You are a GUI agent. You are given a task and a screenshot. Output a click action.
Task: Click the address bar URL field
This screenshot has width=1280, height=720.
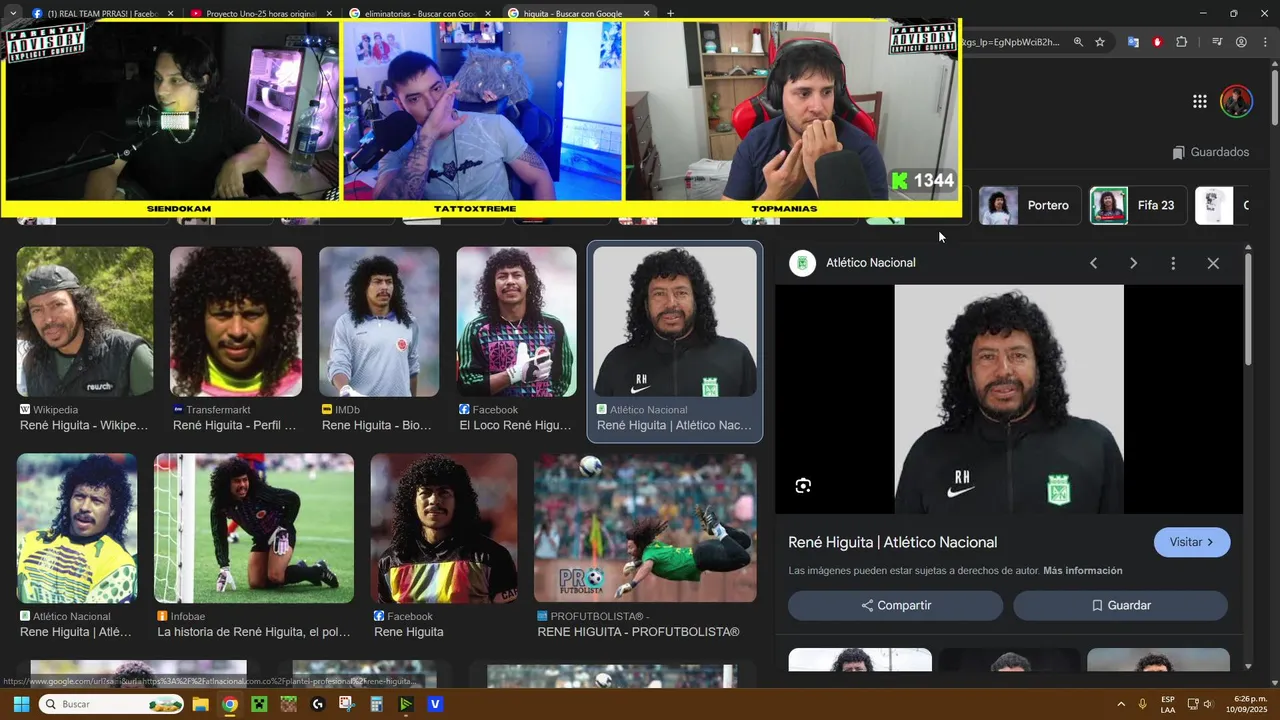pyautogui.click(x=1010, y=42)
